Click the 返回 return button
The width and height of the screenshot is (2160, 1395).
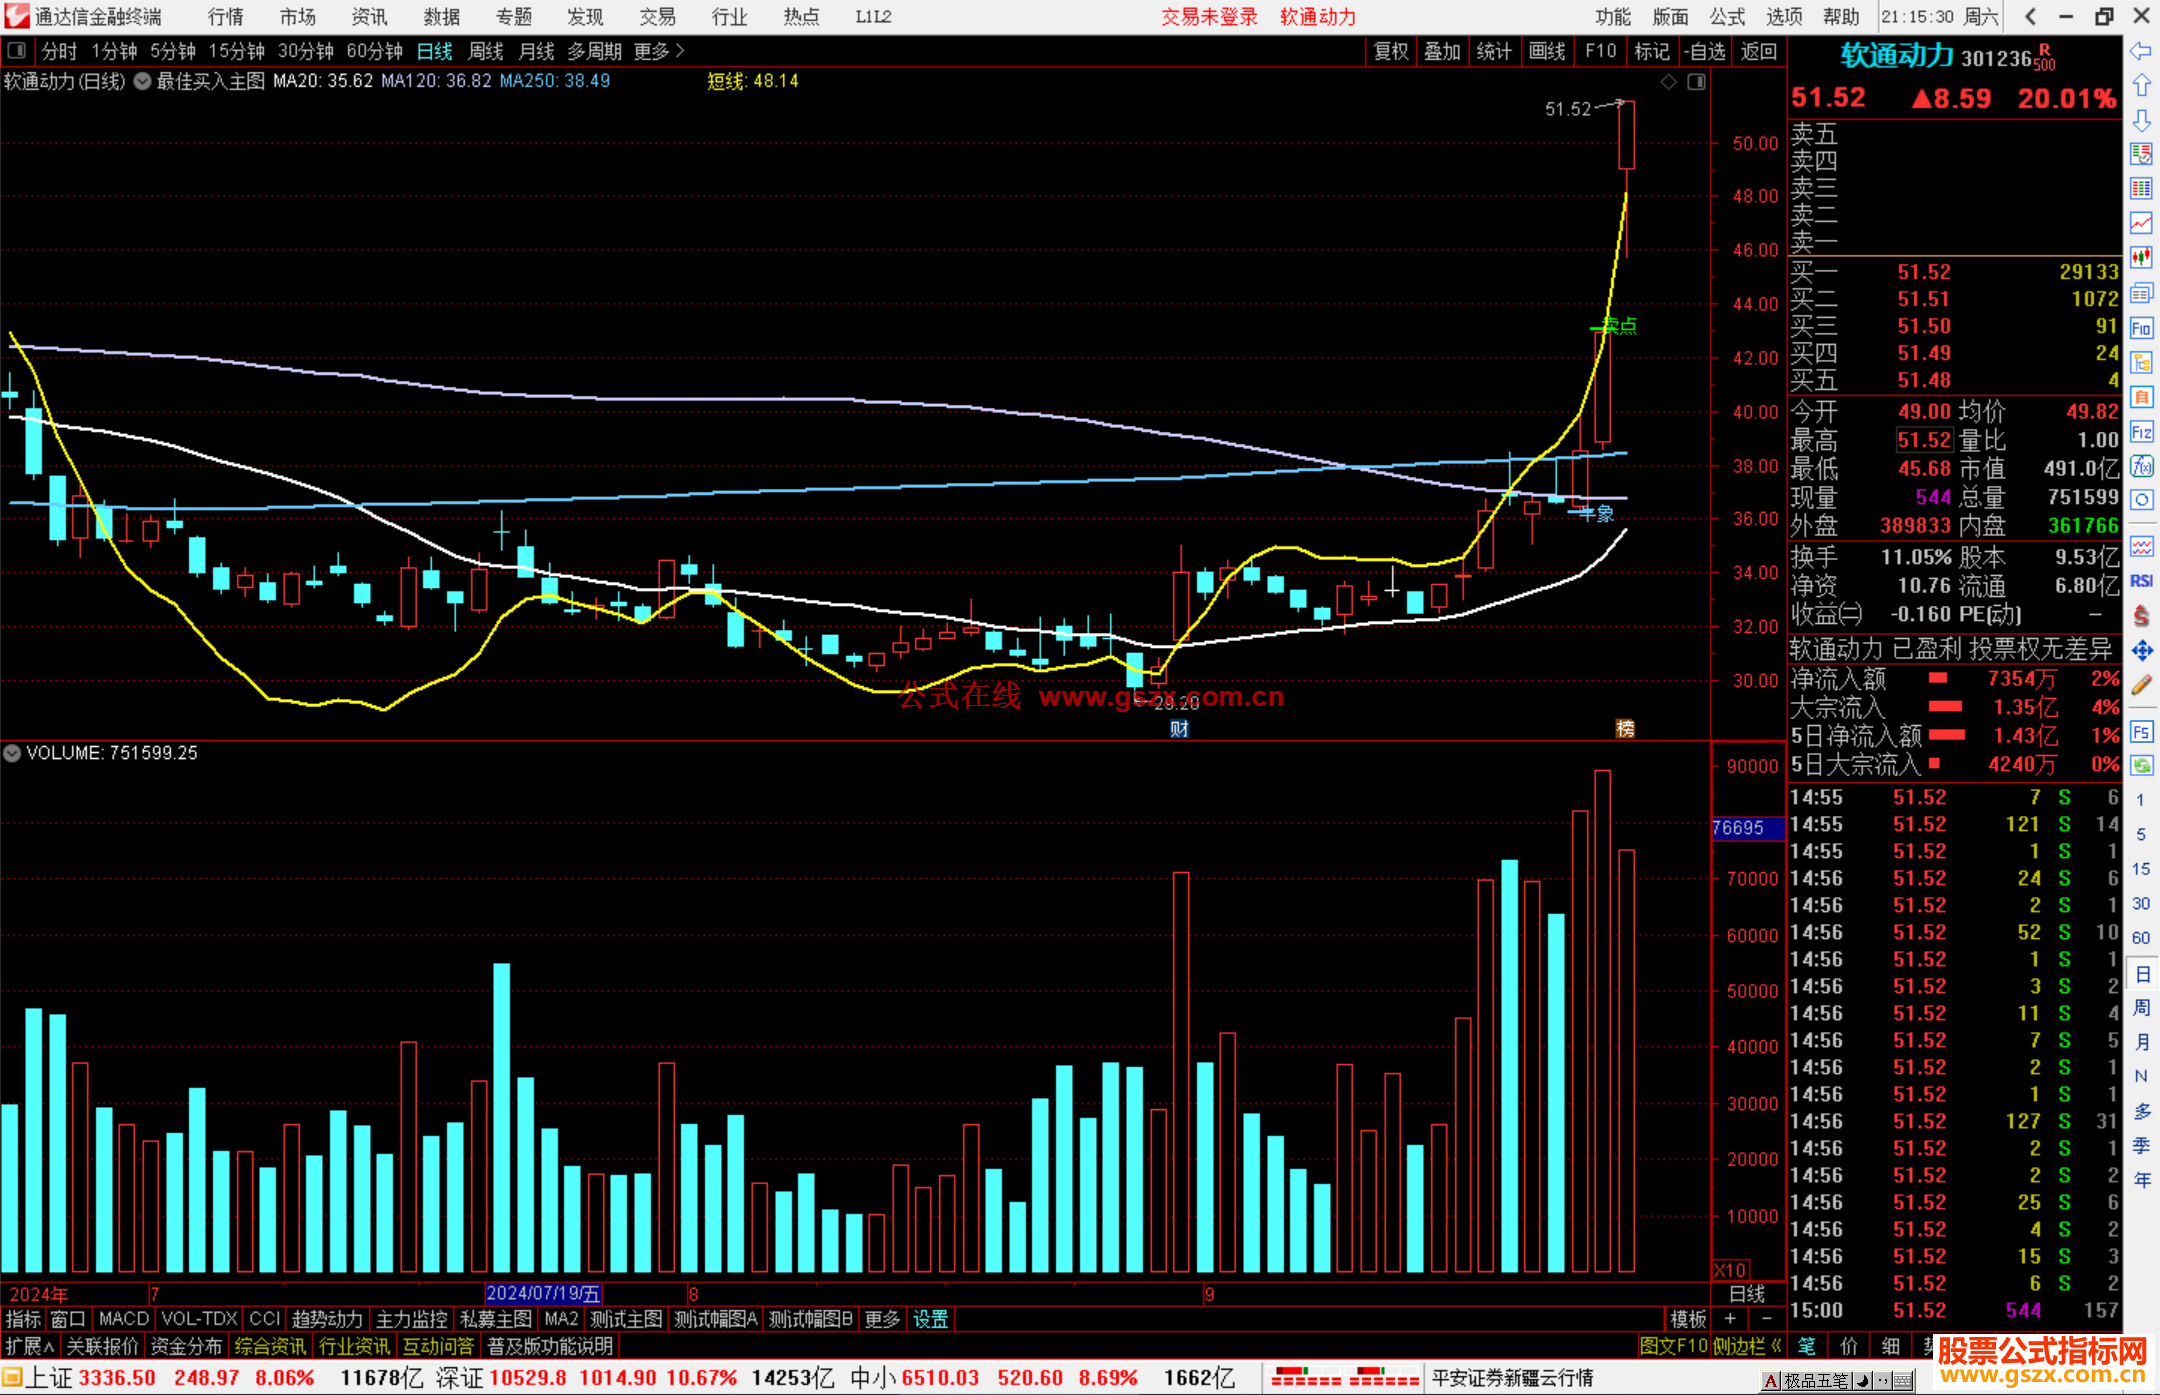pyautogui.click(x=1758, y=51)
